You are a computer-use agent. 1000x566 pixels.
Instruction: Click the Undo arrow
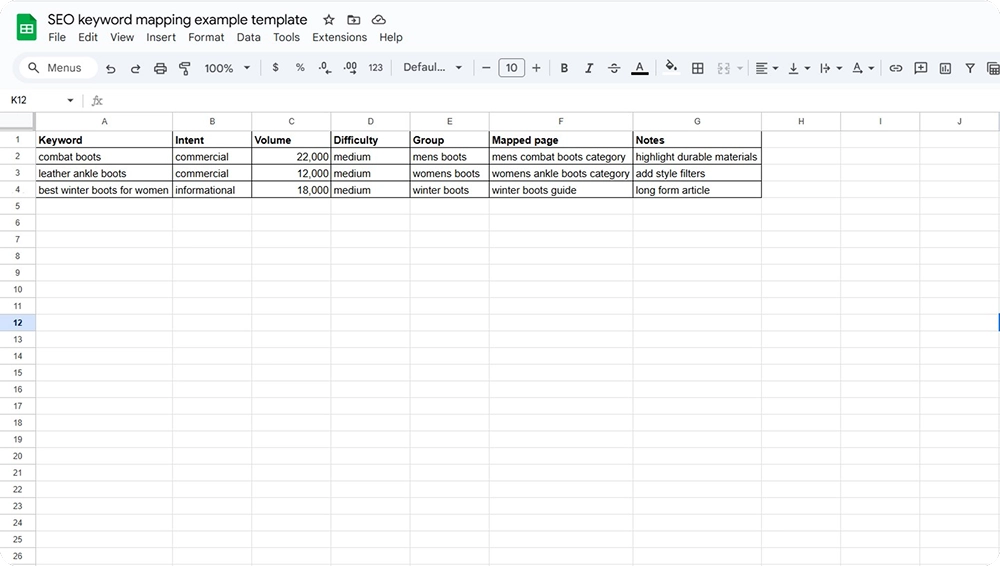pos(110,68)
